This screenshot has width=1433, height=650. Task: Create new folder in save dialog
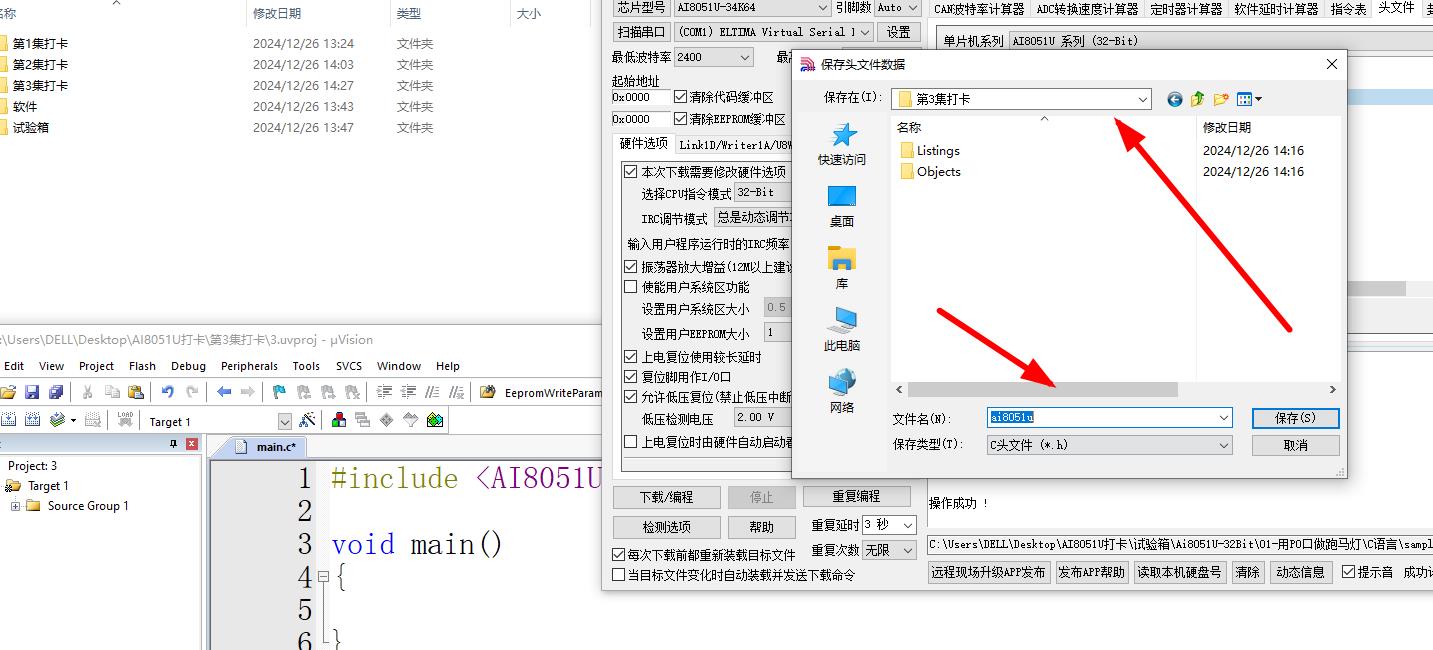(1221, 99)
